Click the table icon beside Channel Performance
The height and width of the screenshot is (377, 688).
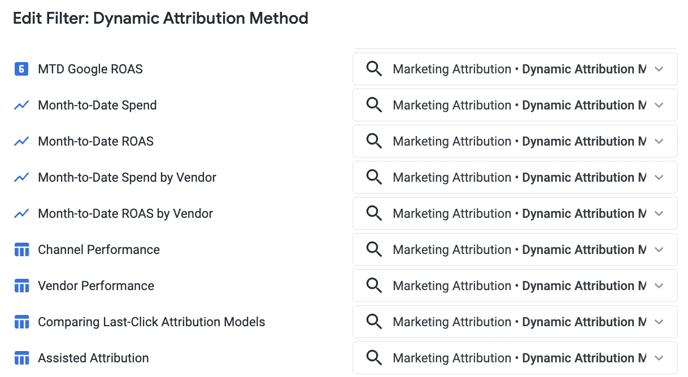22,250
